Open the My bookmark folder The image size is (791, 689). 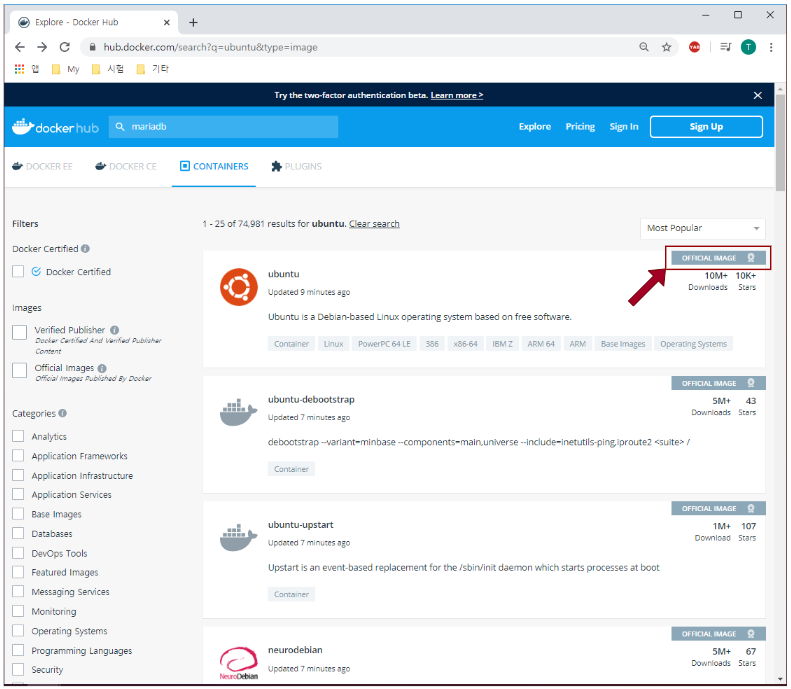pos(66,69)
